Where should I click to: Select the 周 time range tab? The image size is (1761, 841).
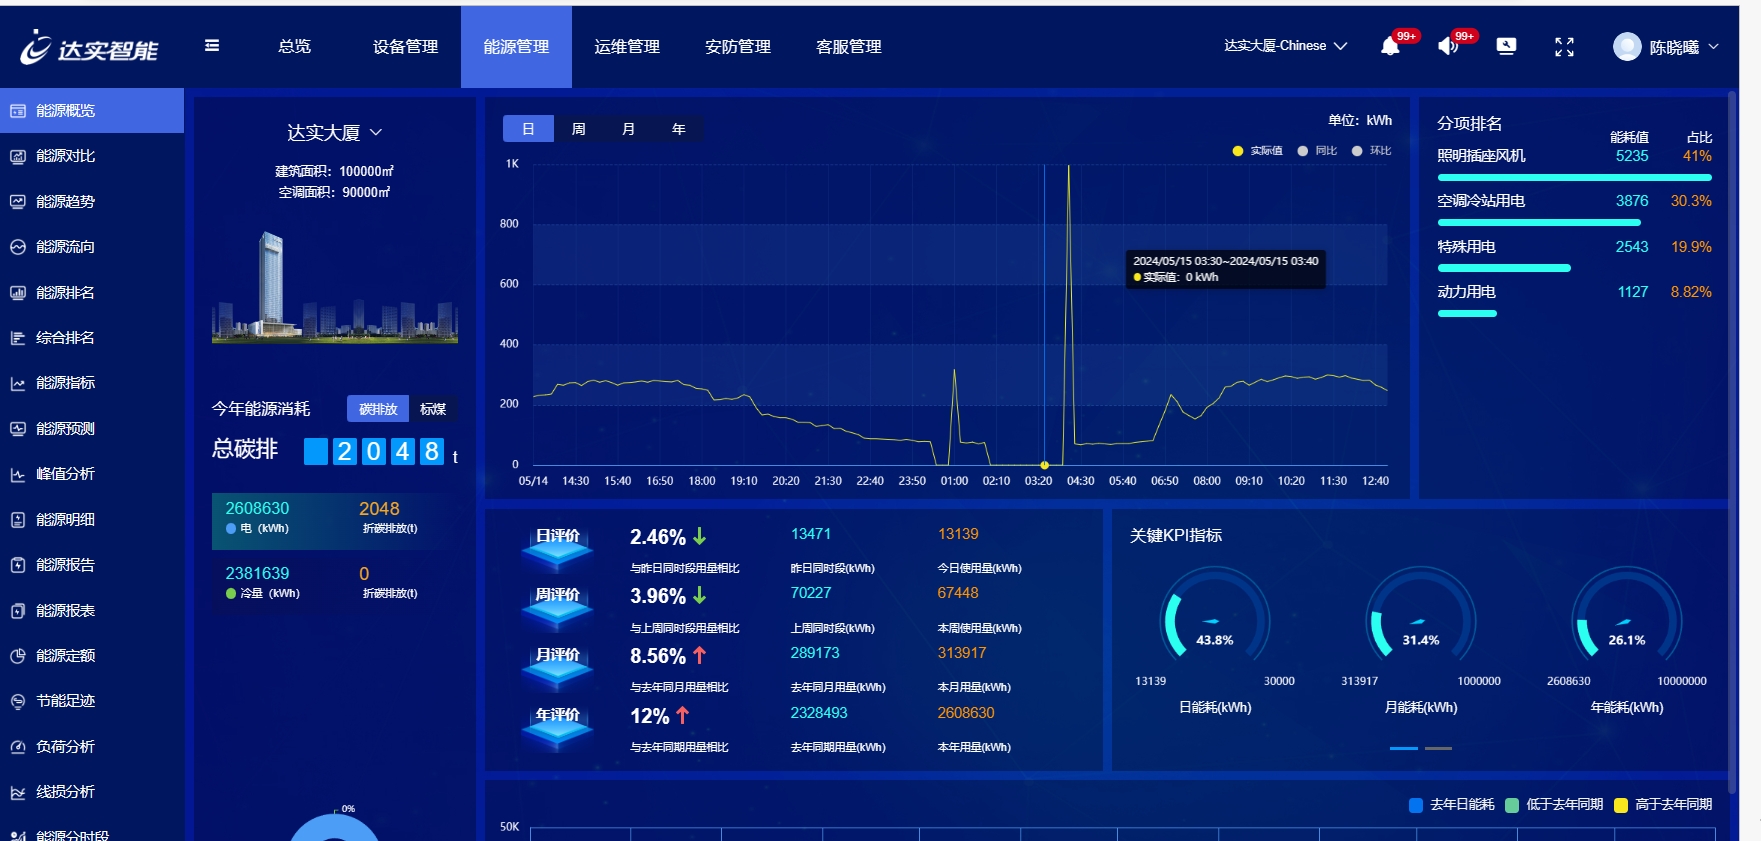(578, 129)
